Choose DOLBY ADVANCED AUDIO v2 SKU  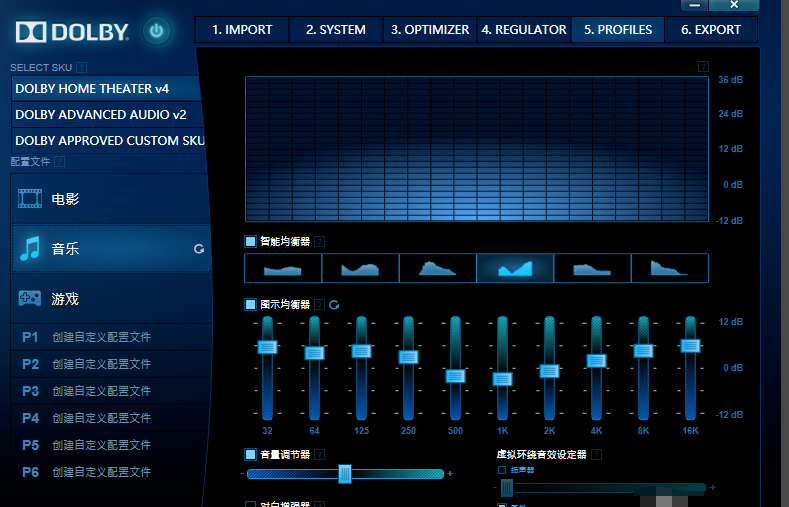[105, 114]
